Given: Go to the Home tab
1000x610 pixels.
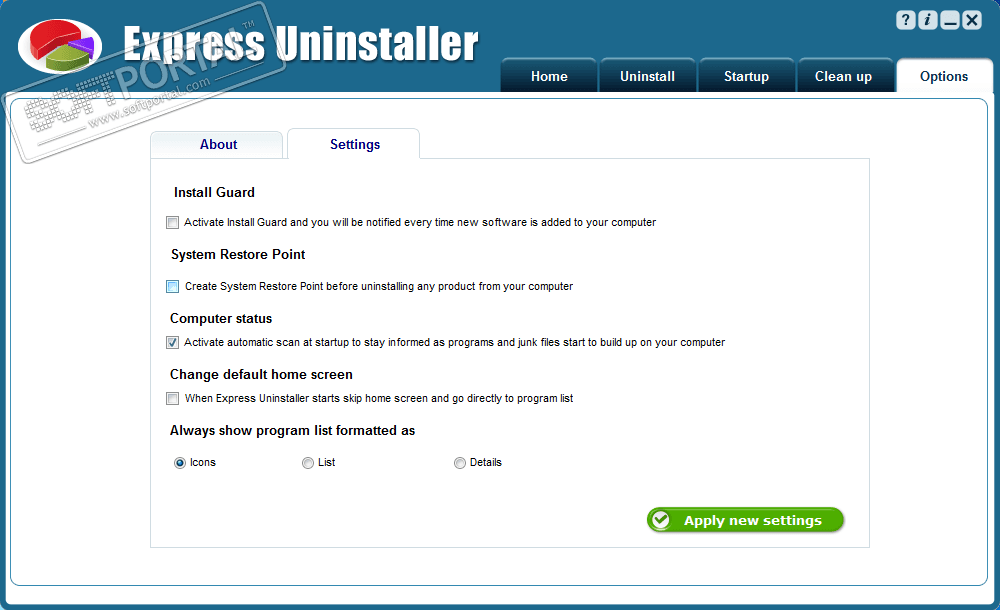Looking at the screenshot, I should pos(549,76).
